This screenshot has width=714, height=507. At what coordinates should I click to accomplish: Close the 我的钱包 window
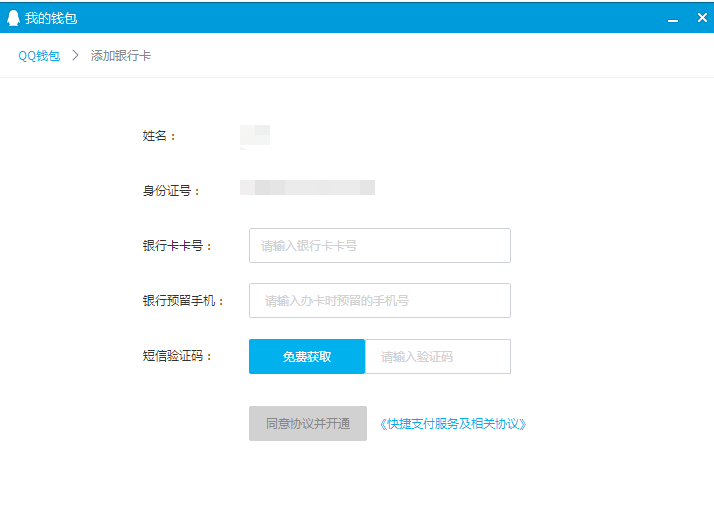coord(702,18)
